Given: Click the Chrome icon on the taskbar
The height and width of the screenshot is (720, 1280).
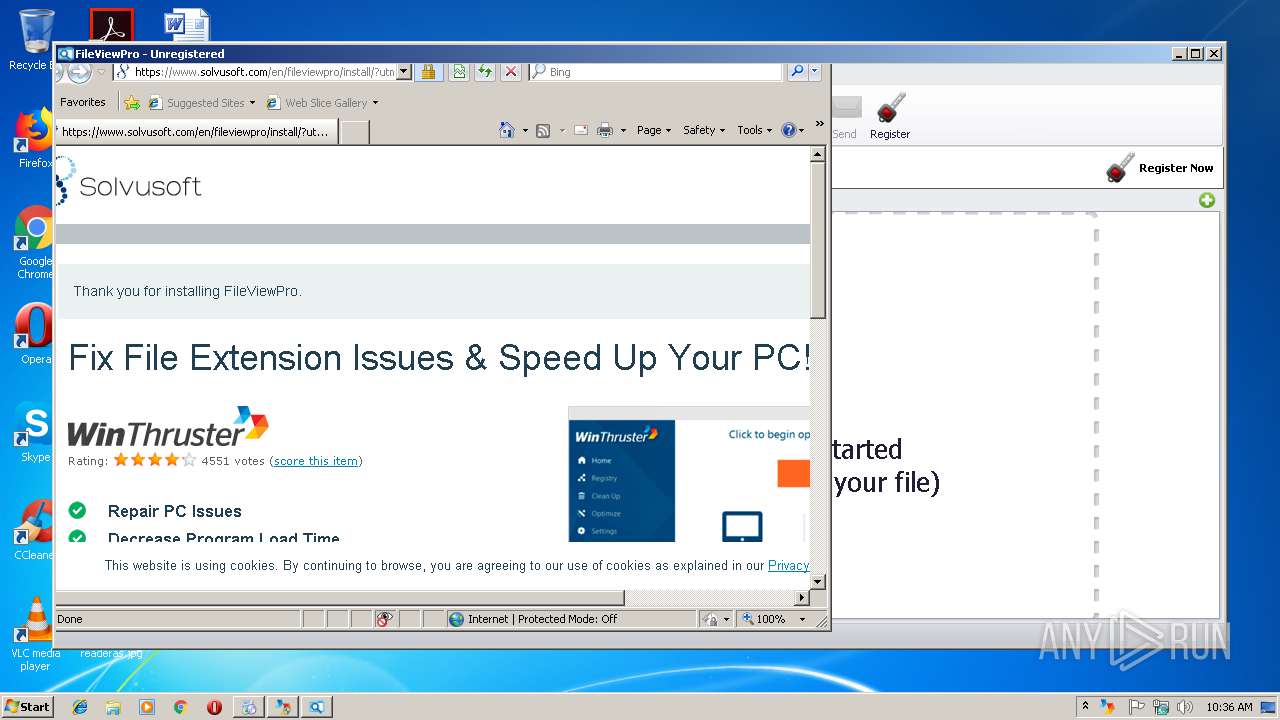Looking at the screenshot, I should [x=180, y=707].
